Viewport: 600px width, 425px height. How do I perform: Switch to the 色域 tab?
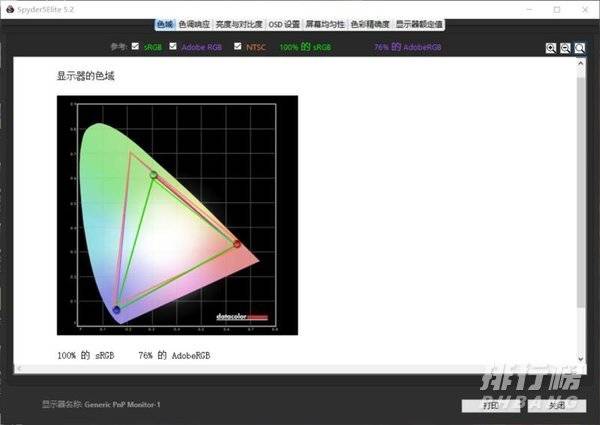(165, 24)
